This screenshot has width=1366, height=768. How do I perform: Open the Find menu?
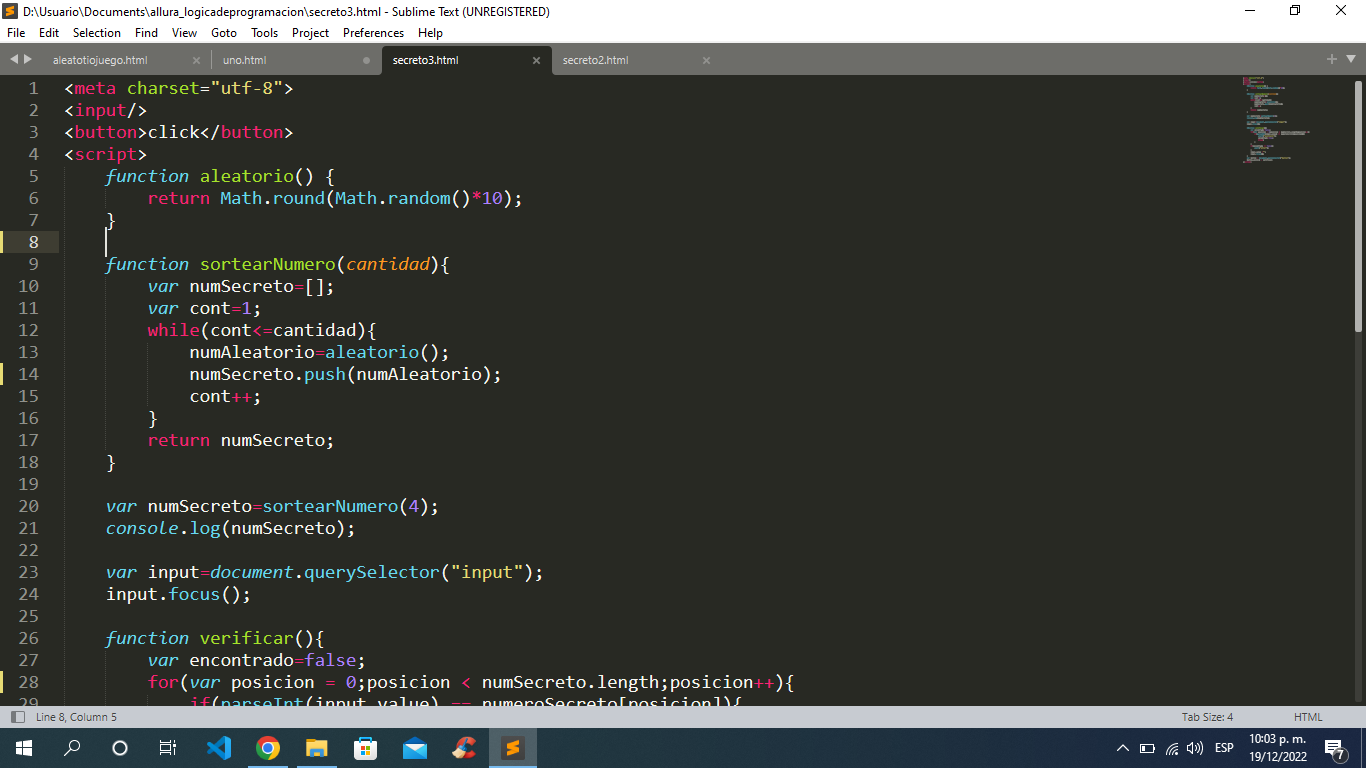pos(146,33)
